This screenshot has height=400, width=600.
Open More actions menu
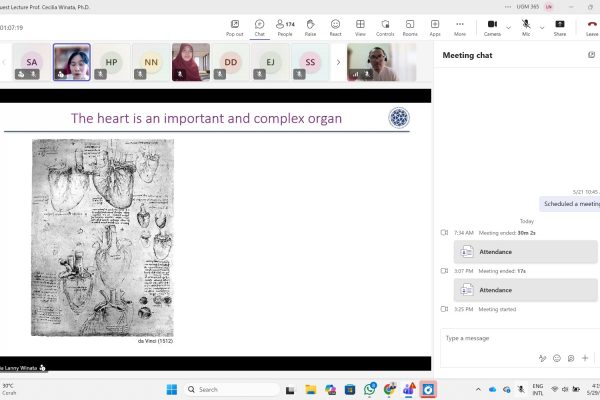pos(460,28)
